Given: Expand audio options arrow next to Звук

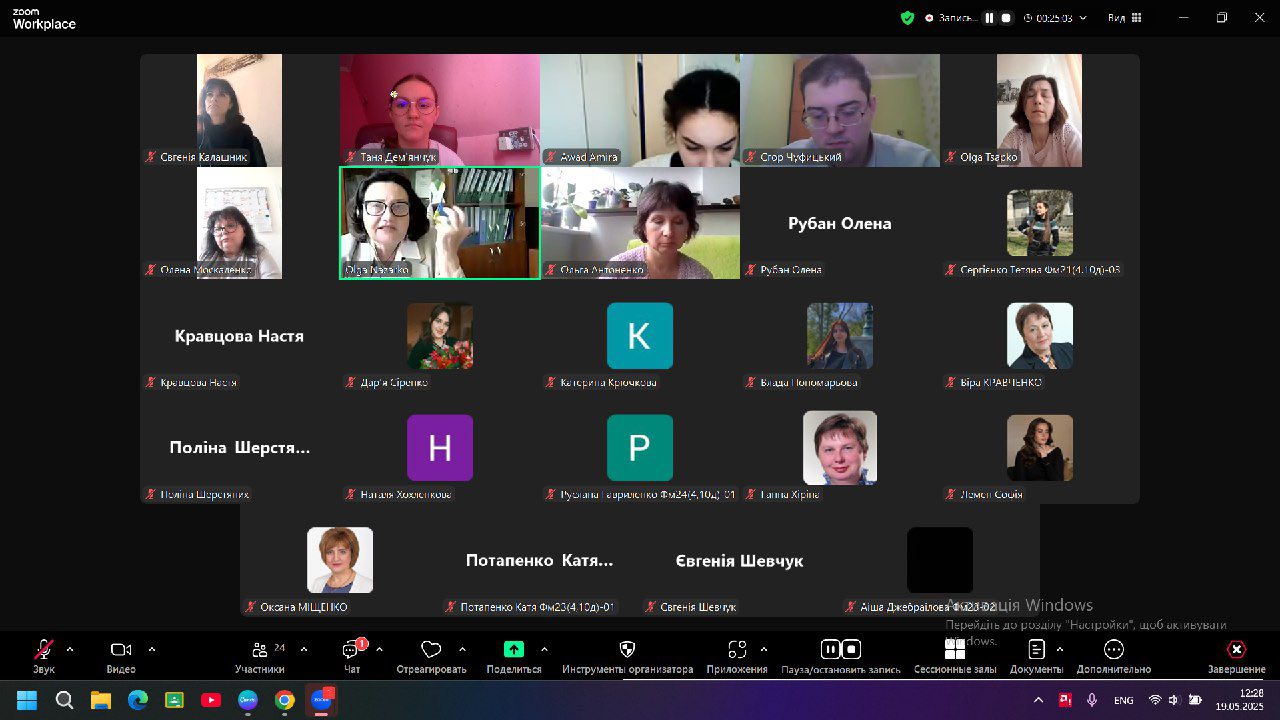Looking at the screenshot, I should click(70, 649).
